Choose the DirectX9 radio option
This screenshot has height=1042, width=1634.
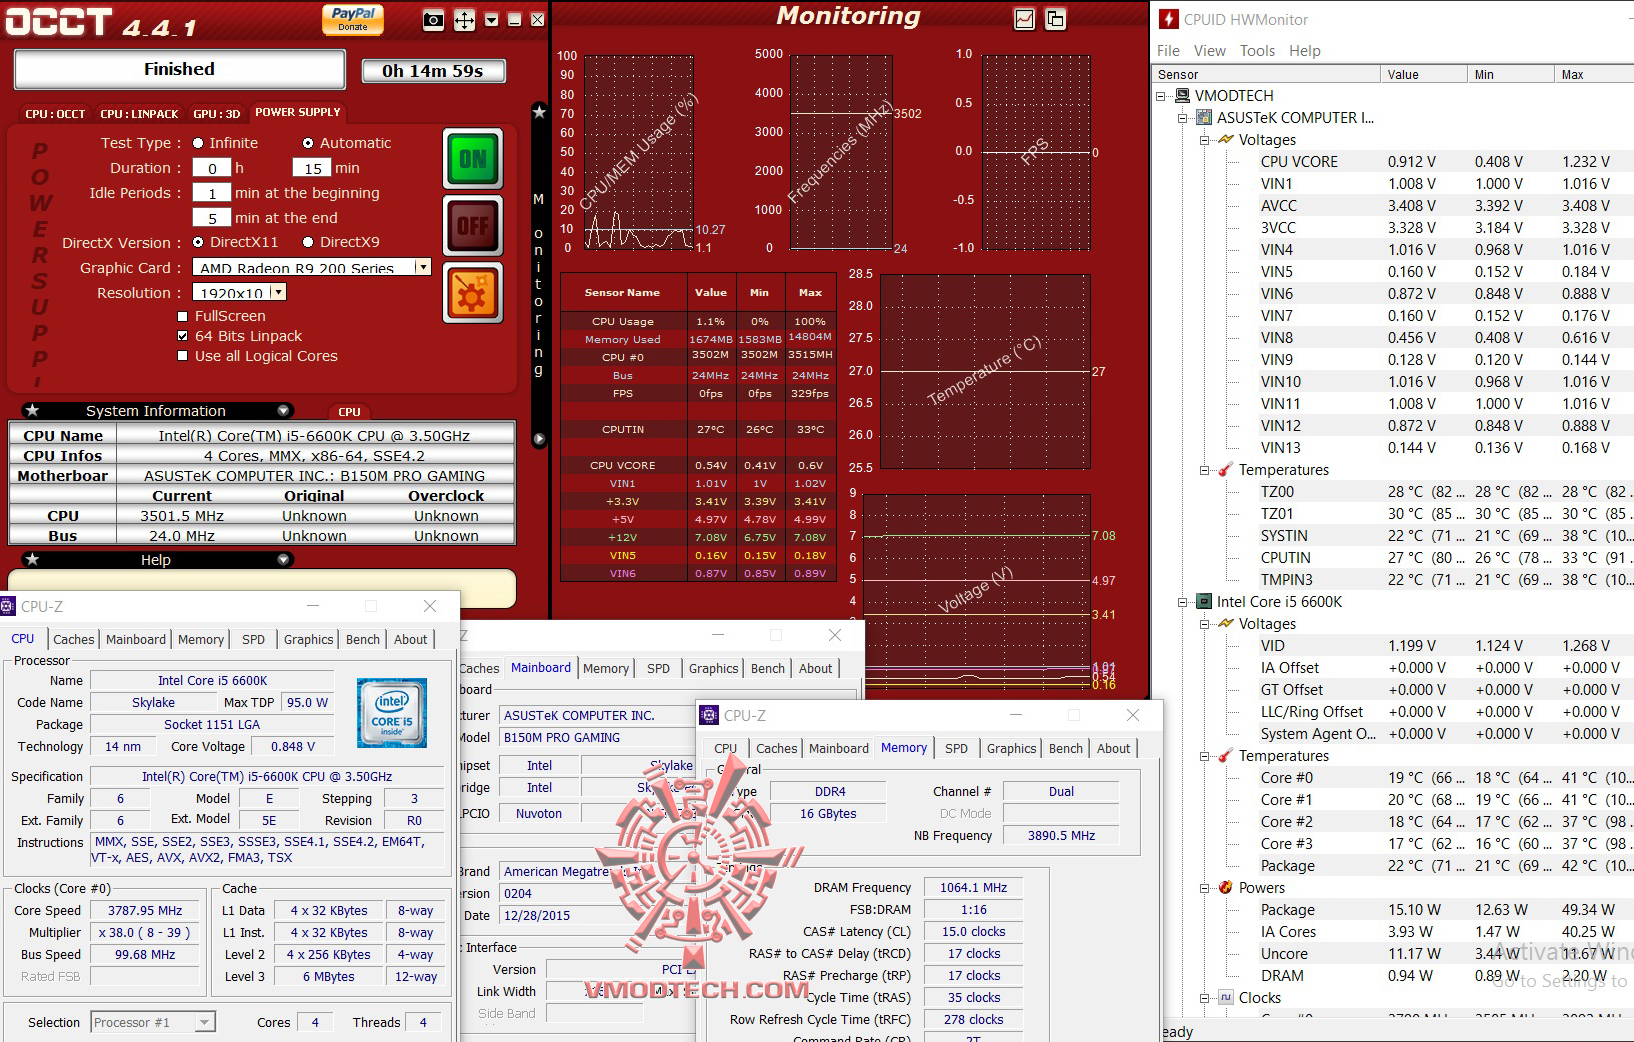(308, 242)
